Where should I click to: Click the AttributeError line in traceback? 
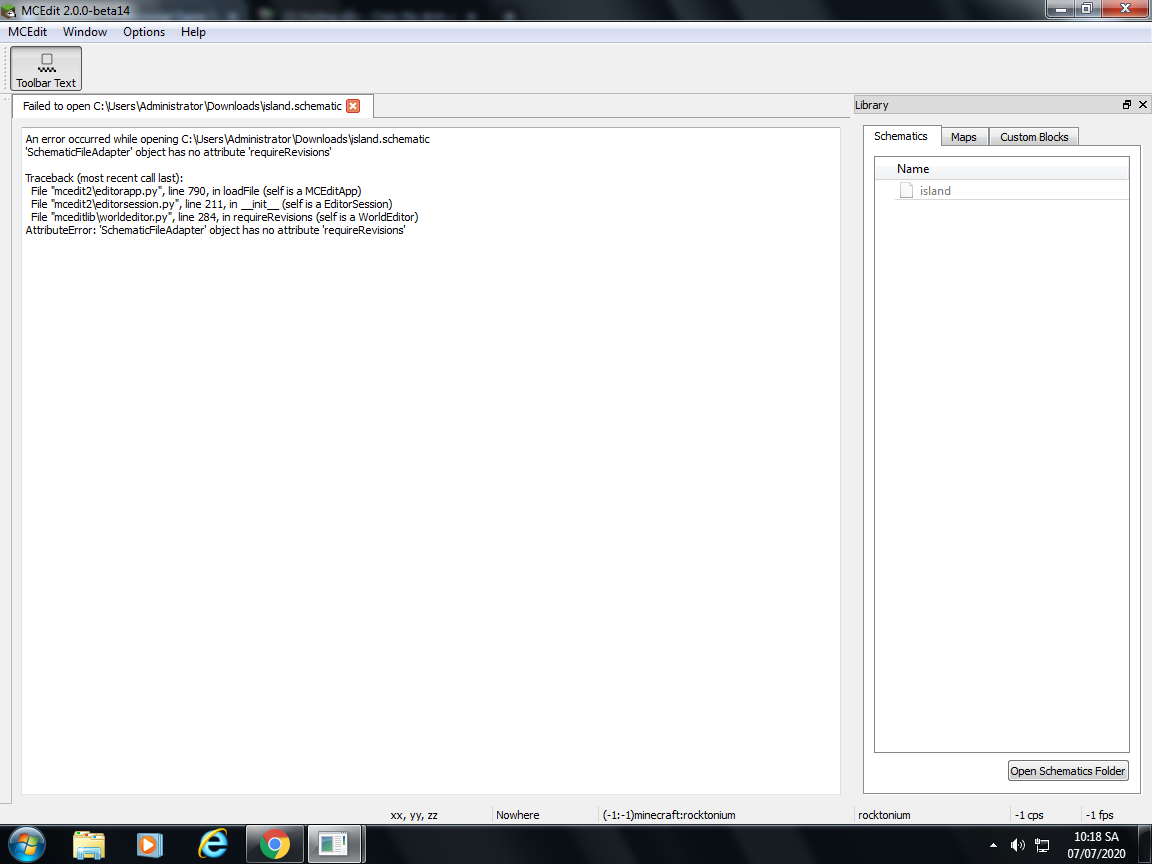click(215, 230)
